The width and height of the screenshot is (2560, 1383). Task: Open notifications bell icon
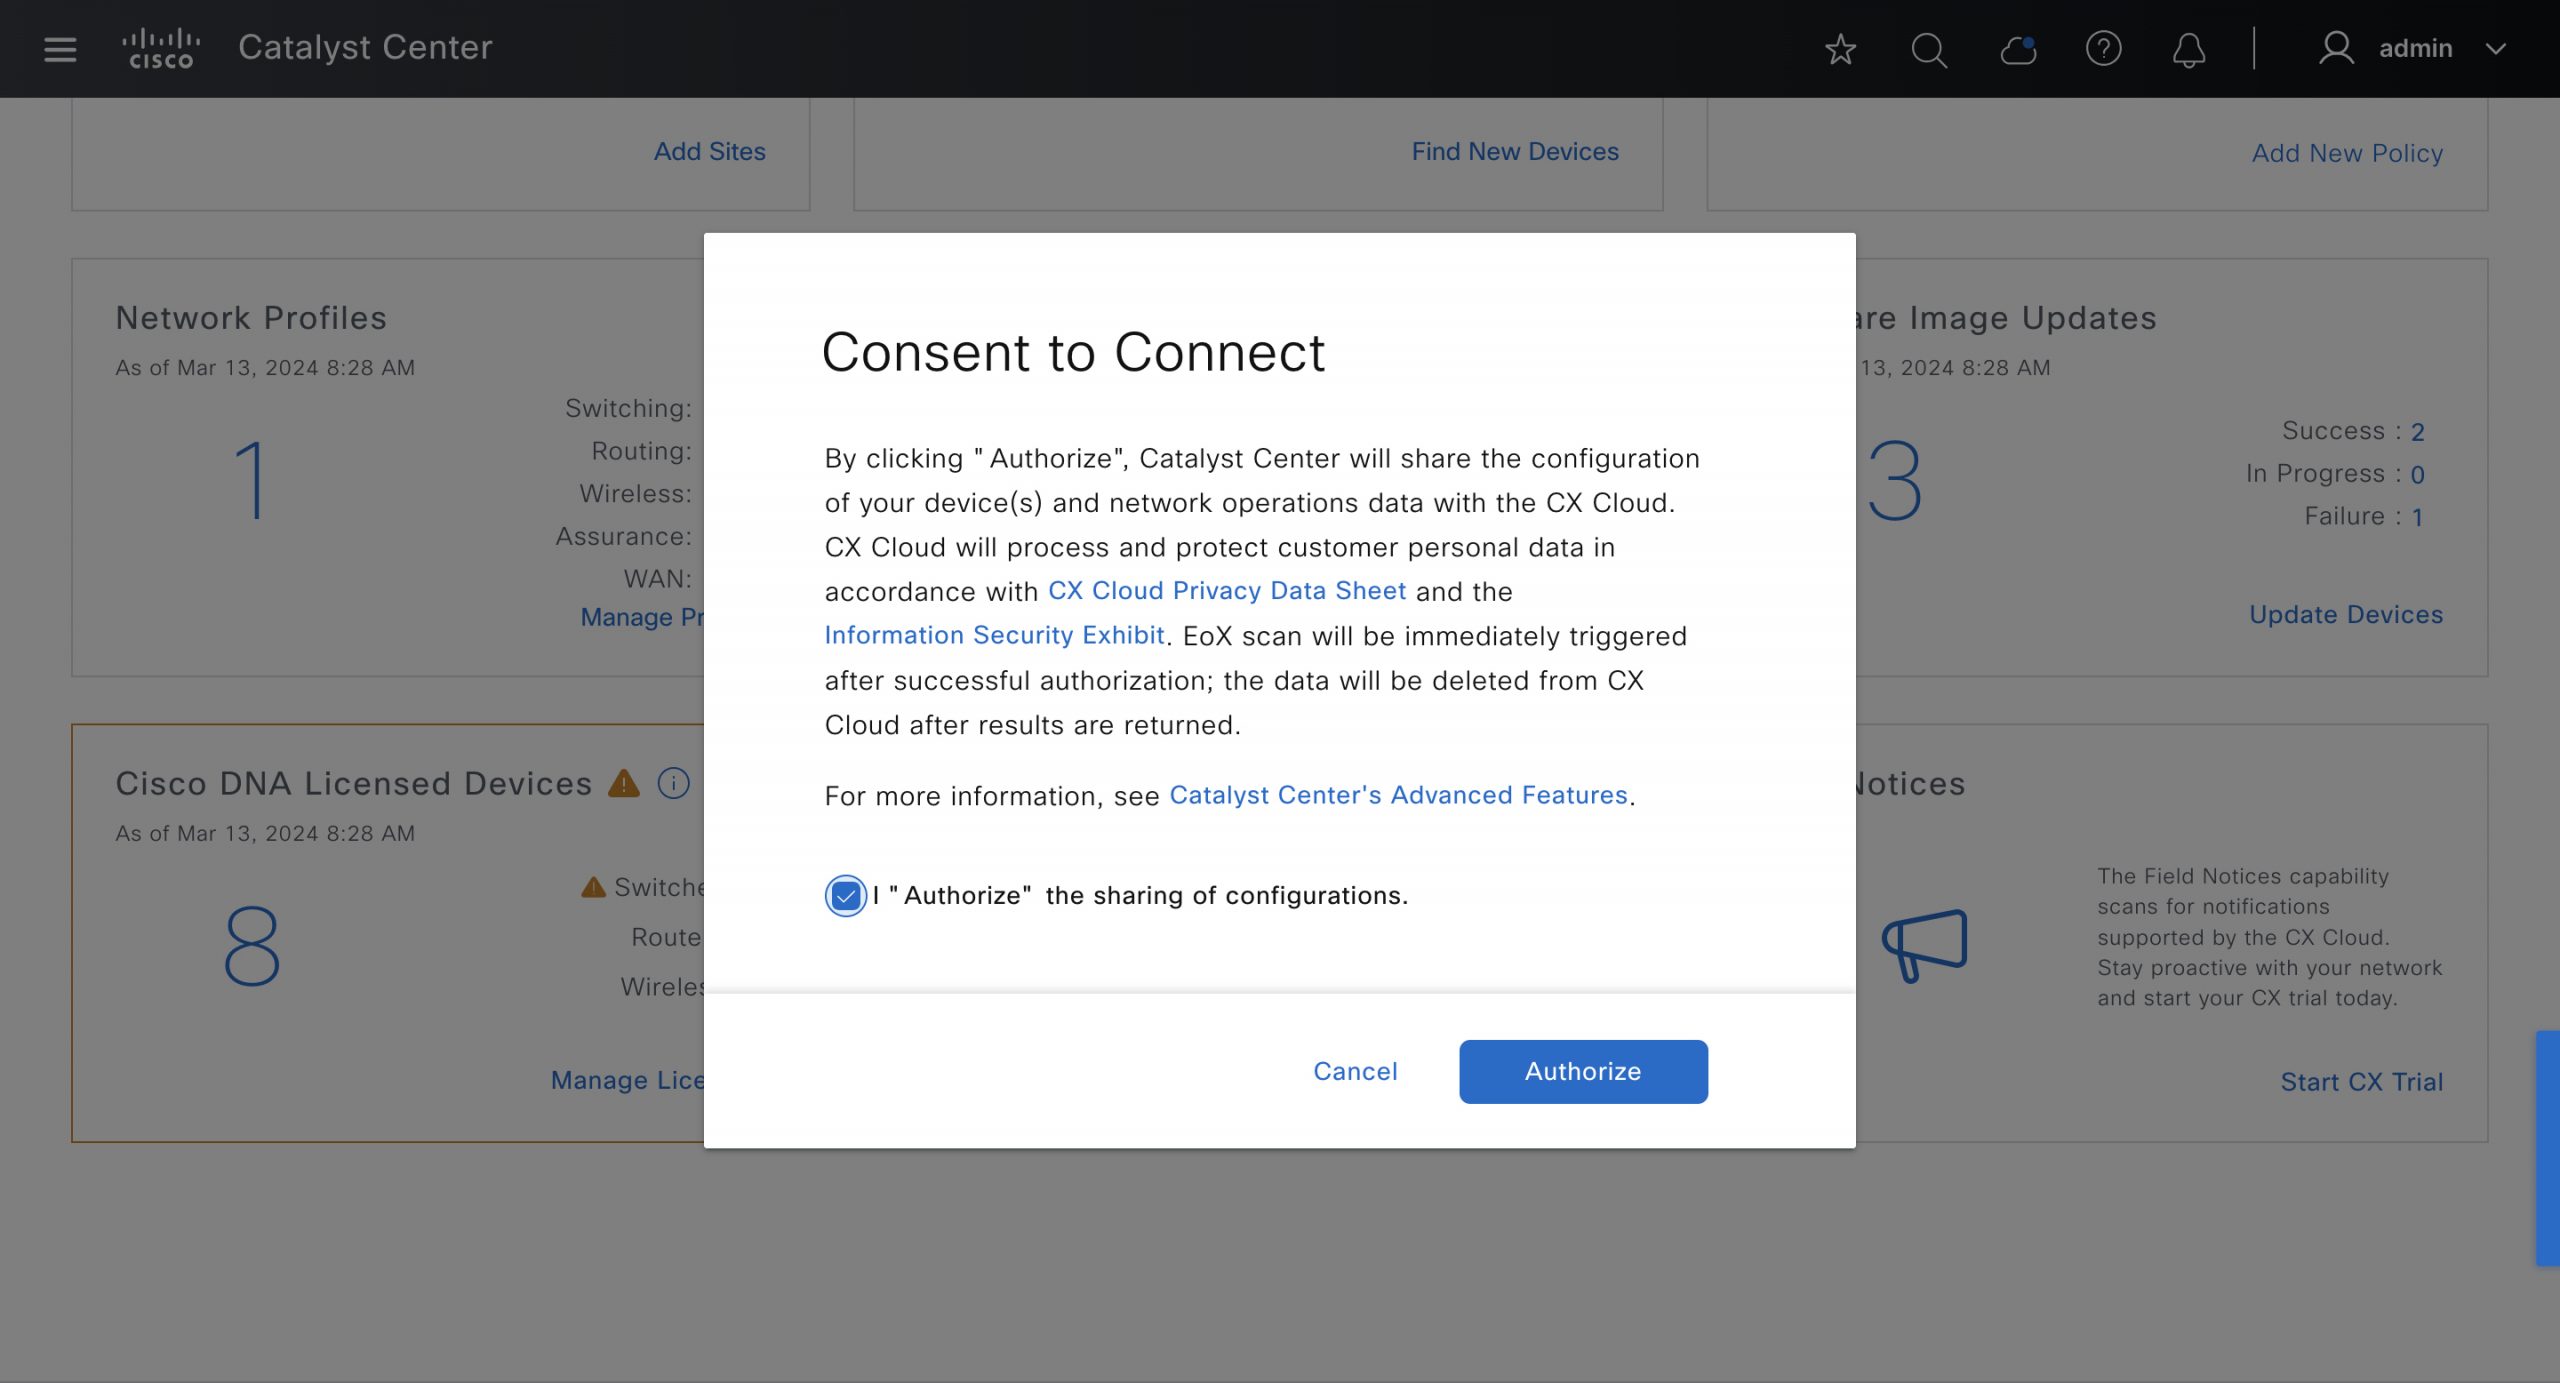click(x=2188, y=49)
